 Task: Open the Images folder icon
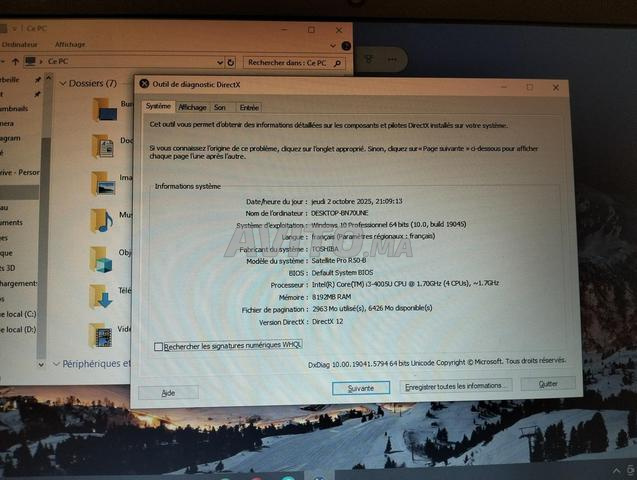click(102, 183)
